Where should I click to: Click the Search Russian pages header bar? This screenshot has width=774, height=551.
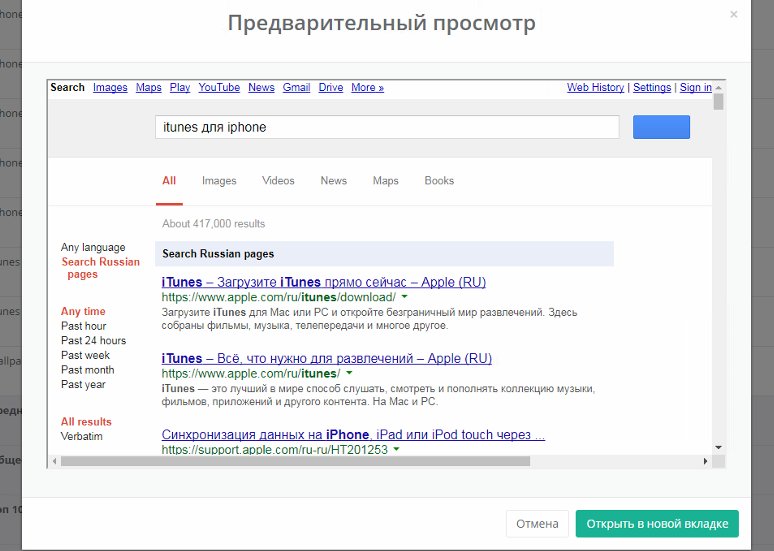(385, 254)
